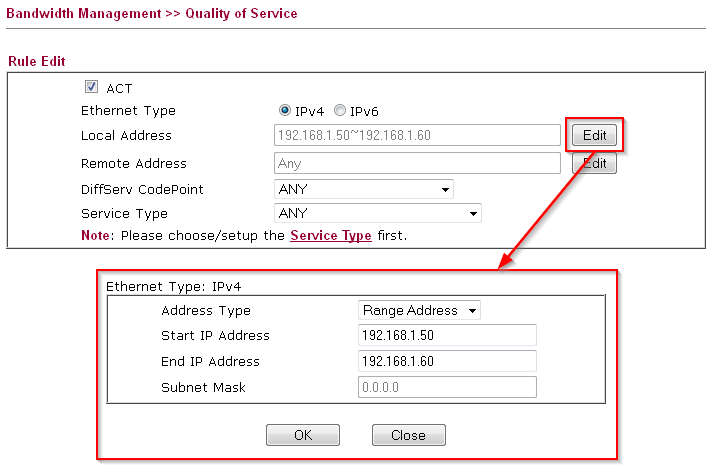Click the Start IP Address label

pos(215,336)
